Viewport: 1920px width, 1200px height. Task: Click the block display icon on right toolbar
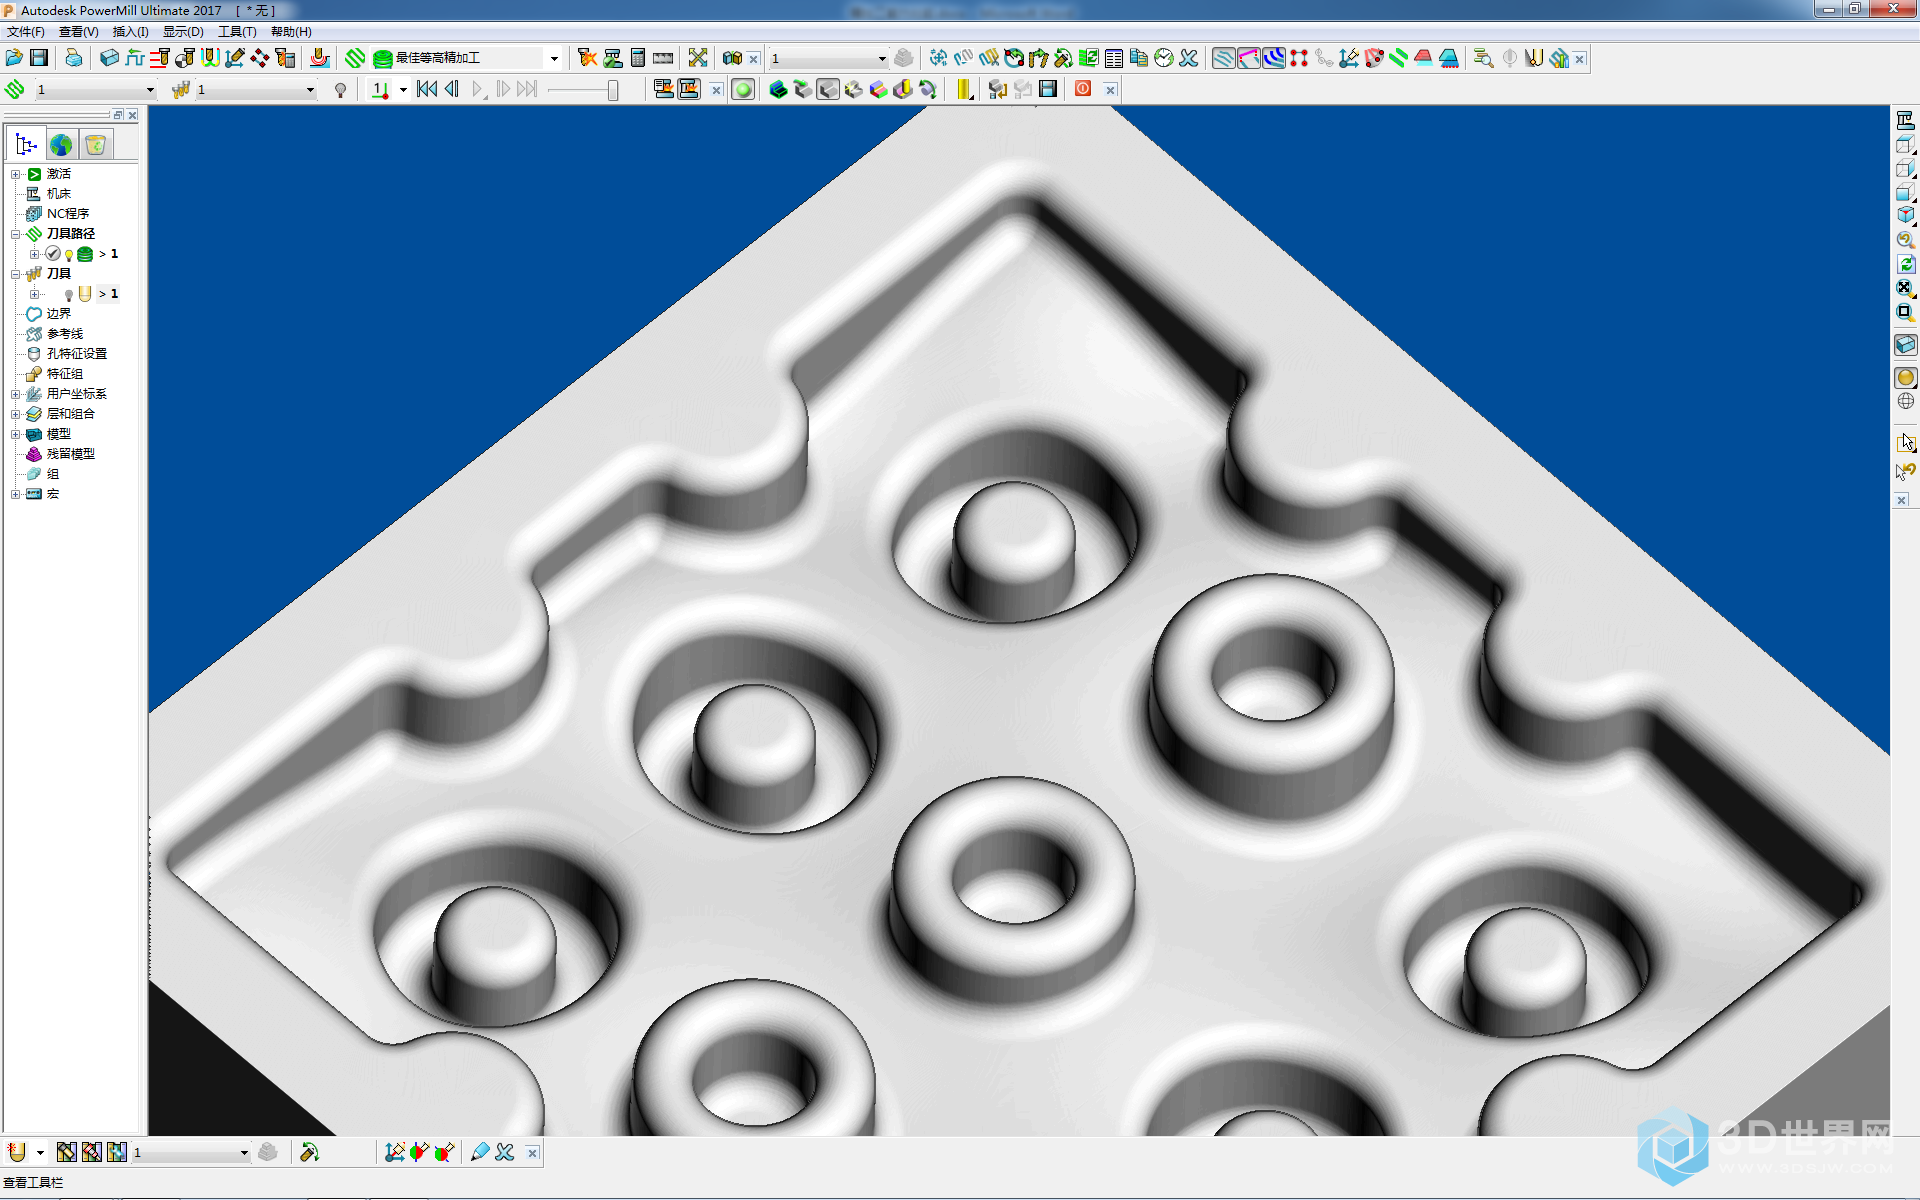click(x=1905, y=345)
